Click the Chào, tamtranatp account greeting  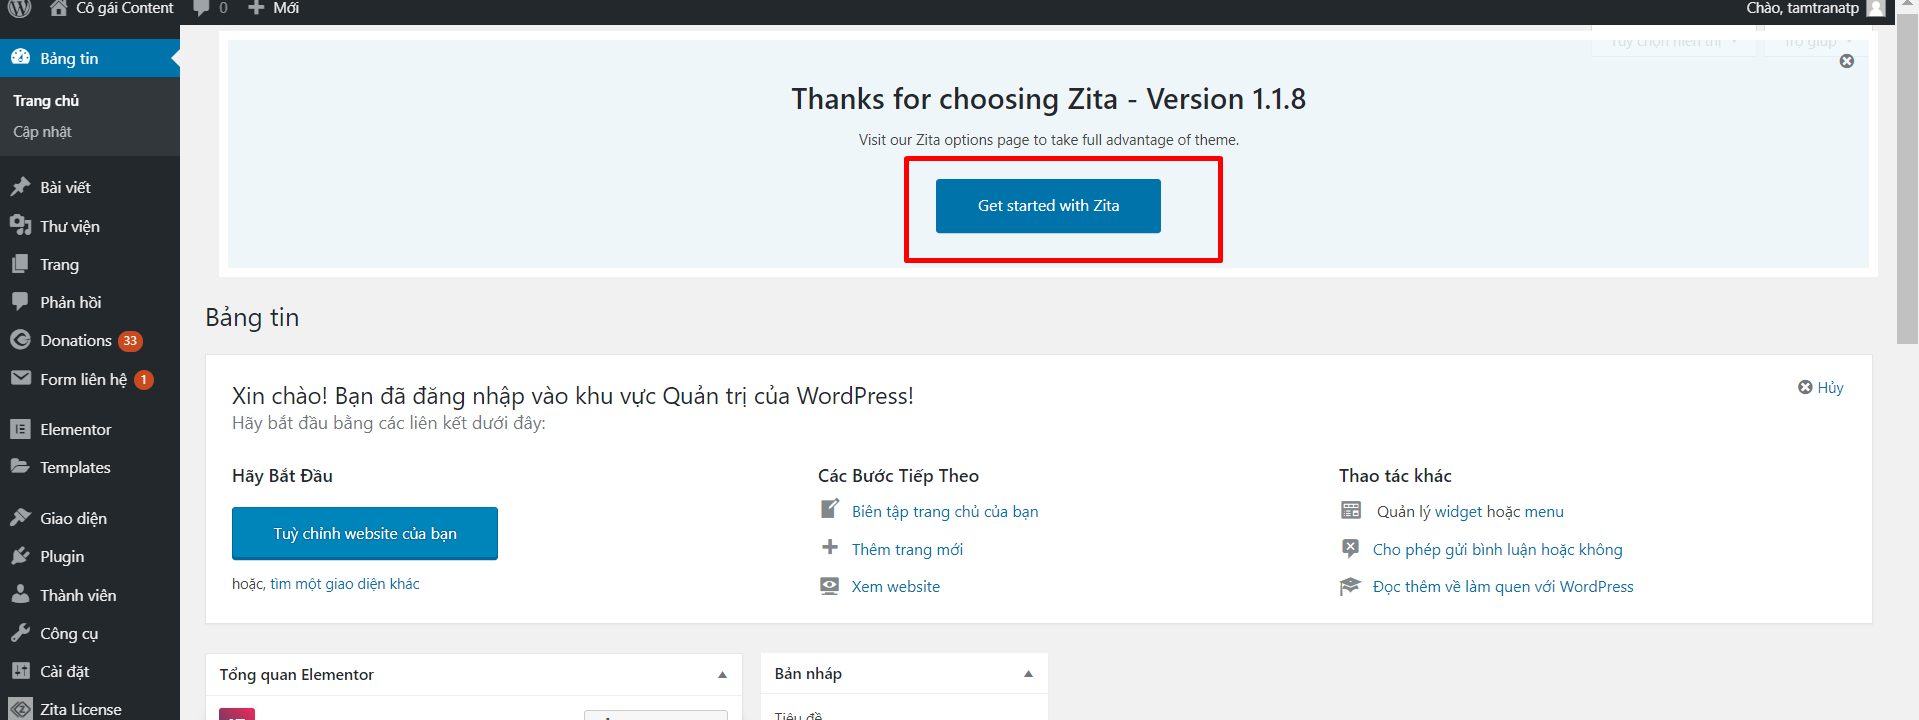(1802, 8)
